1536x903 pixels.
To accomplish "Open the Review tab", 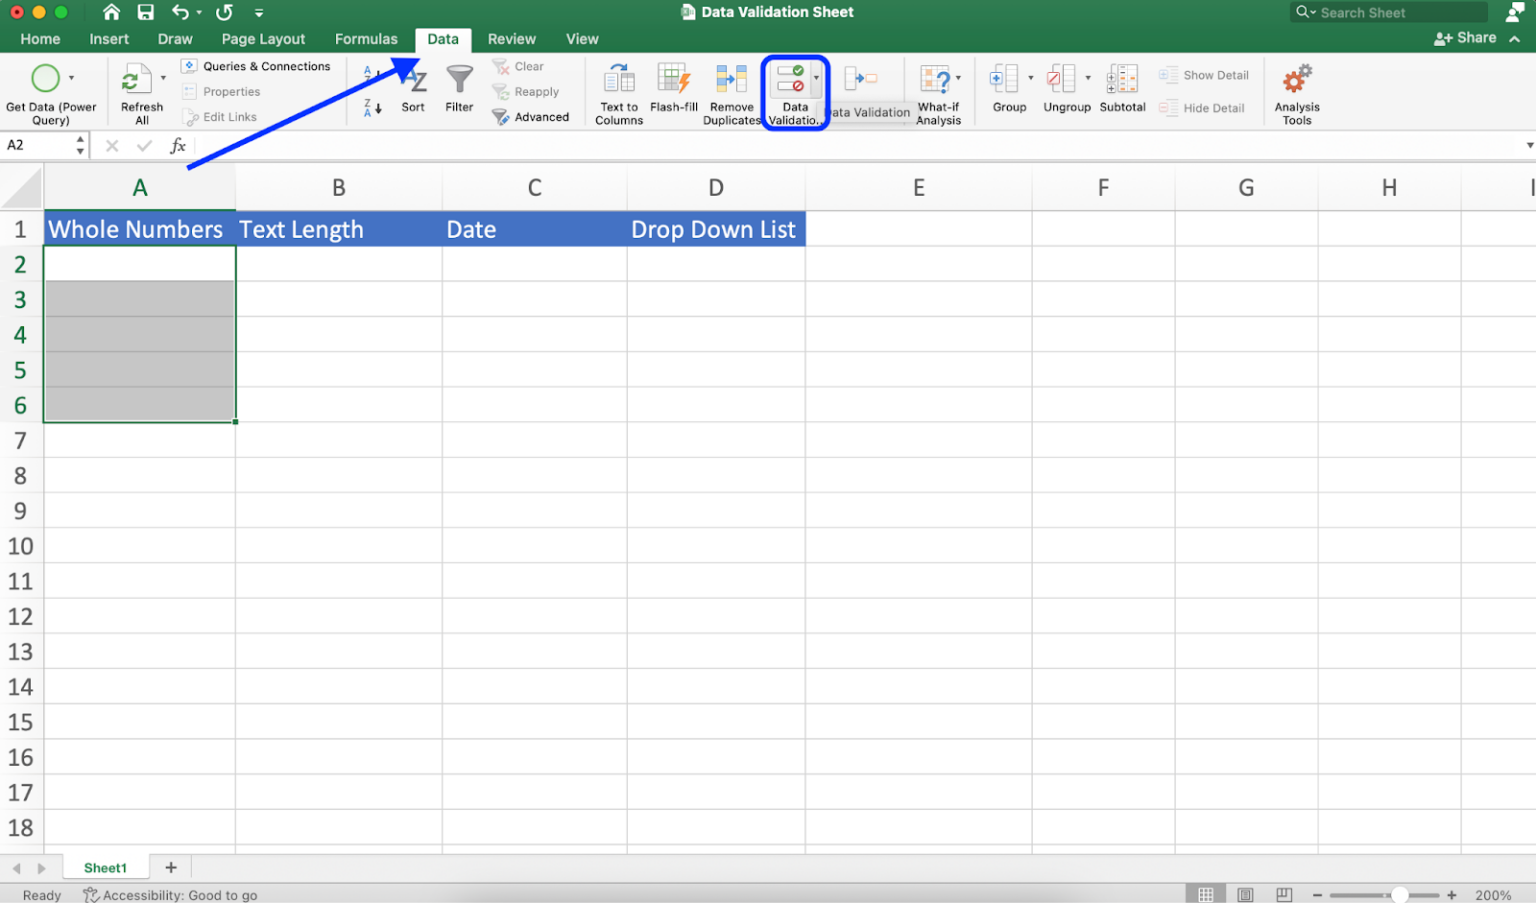I will 511,39.
